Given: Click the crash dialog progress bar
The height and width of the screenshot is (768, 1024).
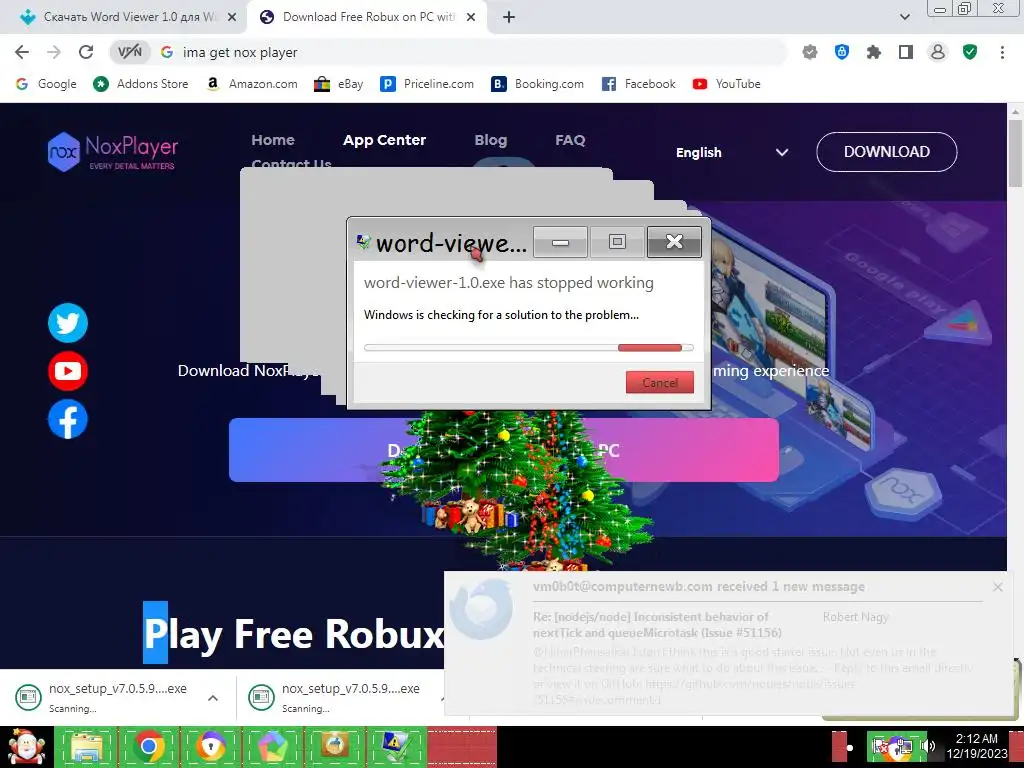Looking at the screenshot, I should coord(528,347).
